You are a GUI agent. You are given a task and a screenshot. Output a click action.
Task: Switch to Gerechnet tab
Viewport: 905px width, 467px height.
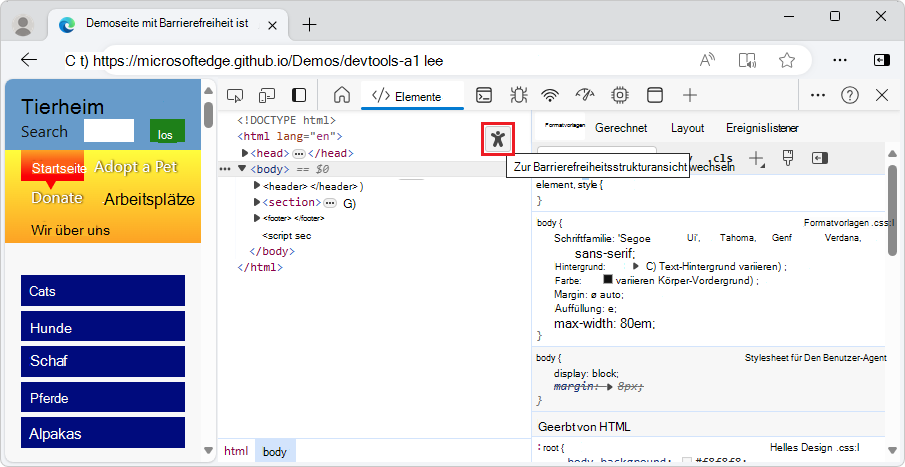click(x=621, y=128)
